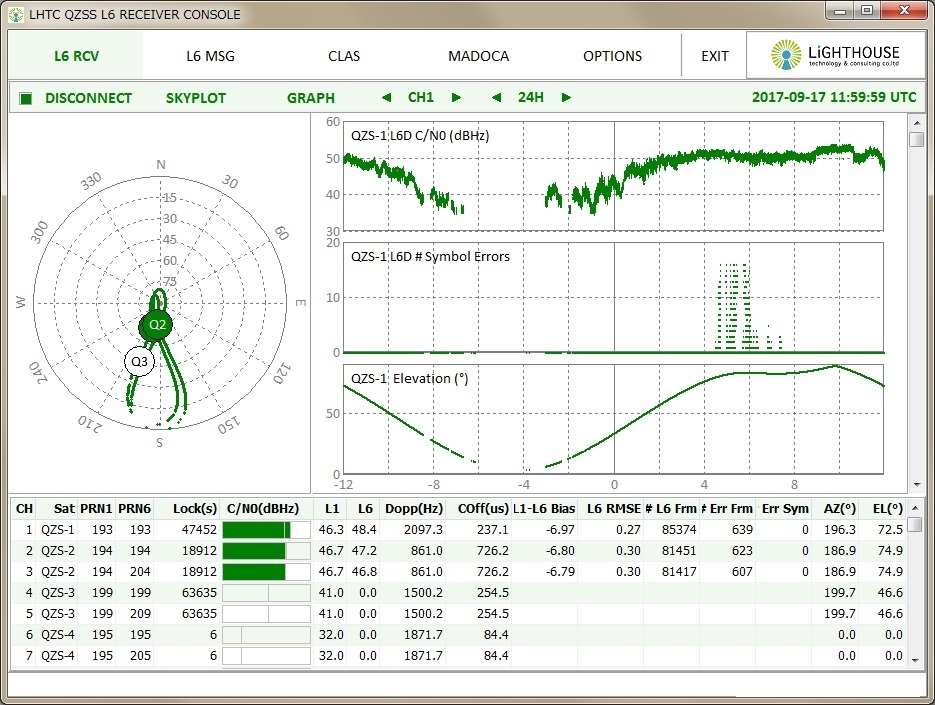Image resolution: width=935 pixels, height=705 pixels.
Task: Toggle the GRAPH view
Action: coord(311,98)
